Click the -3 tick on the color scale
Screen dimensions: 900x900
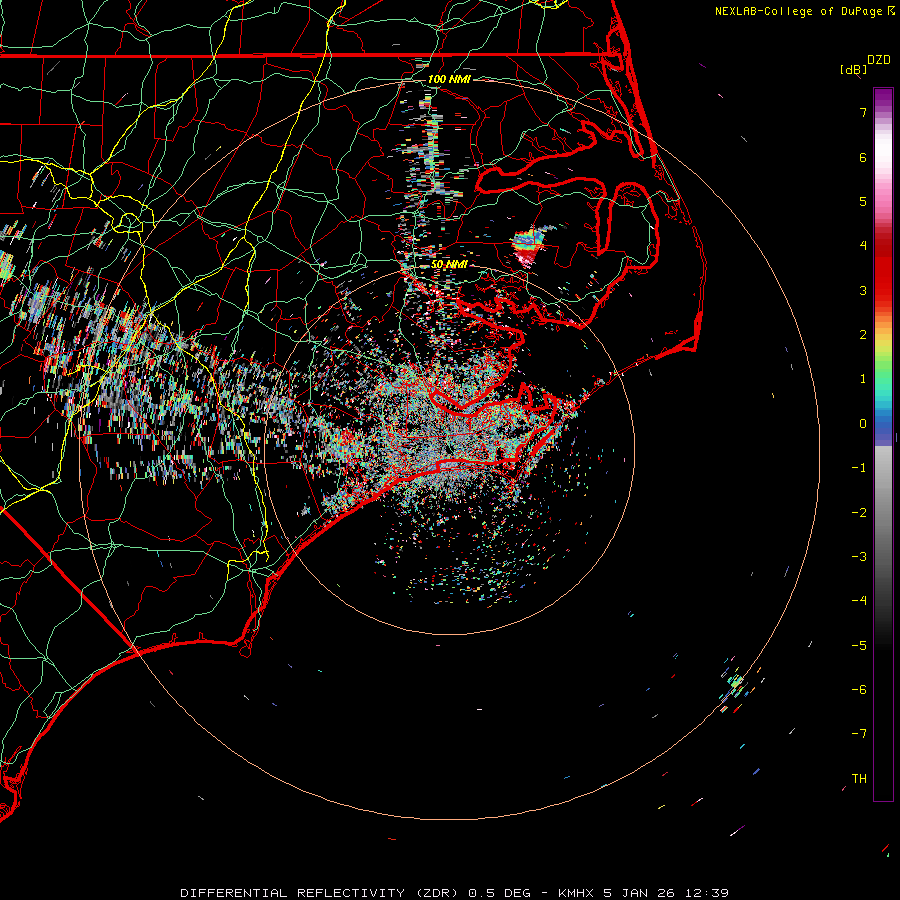[x=858, y=557]
